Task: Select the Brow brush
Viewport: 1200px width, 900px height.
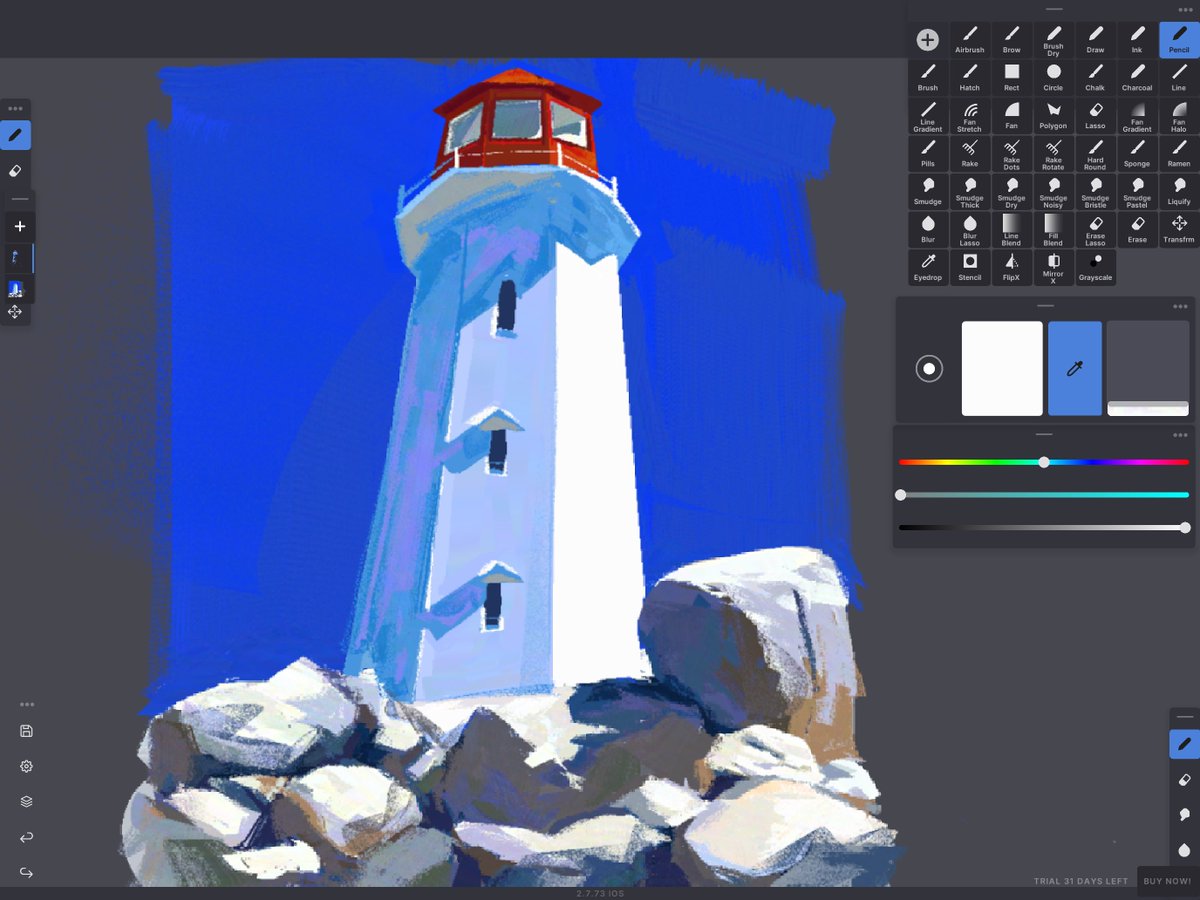Action: tap(1012, 40)
